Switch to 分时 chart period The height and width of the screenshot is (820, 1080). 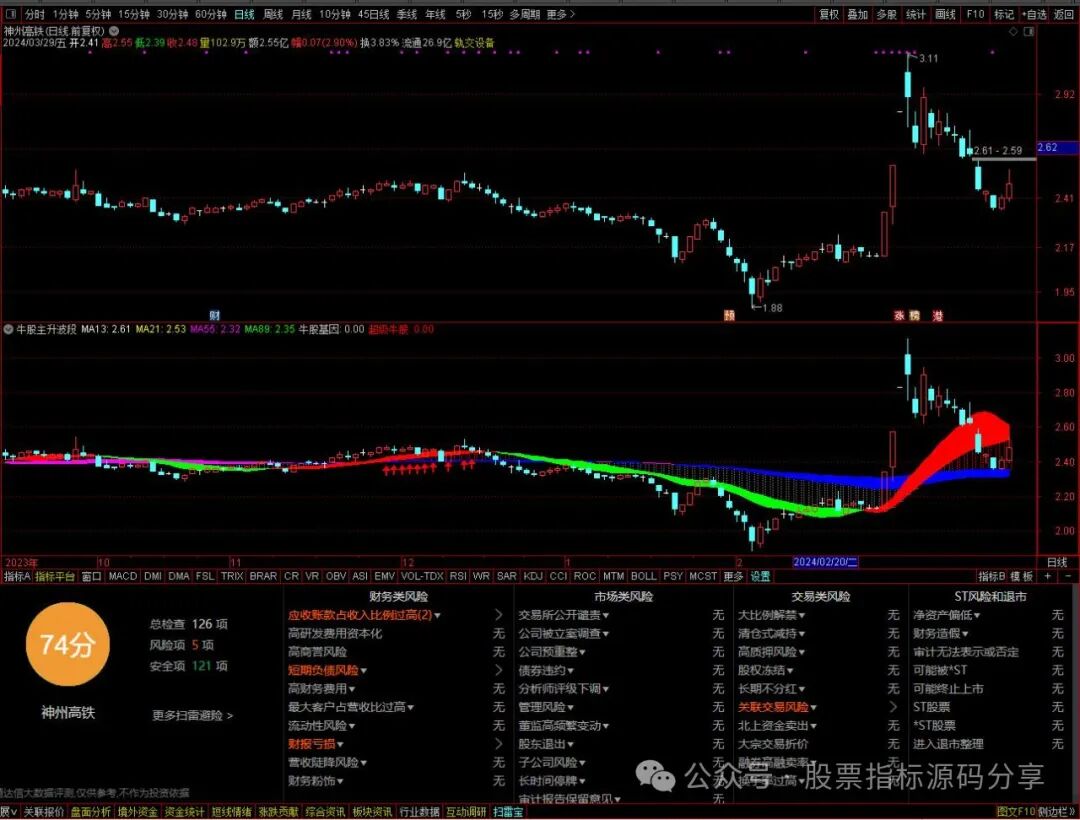[34, 14]
